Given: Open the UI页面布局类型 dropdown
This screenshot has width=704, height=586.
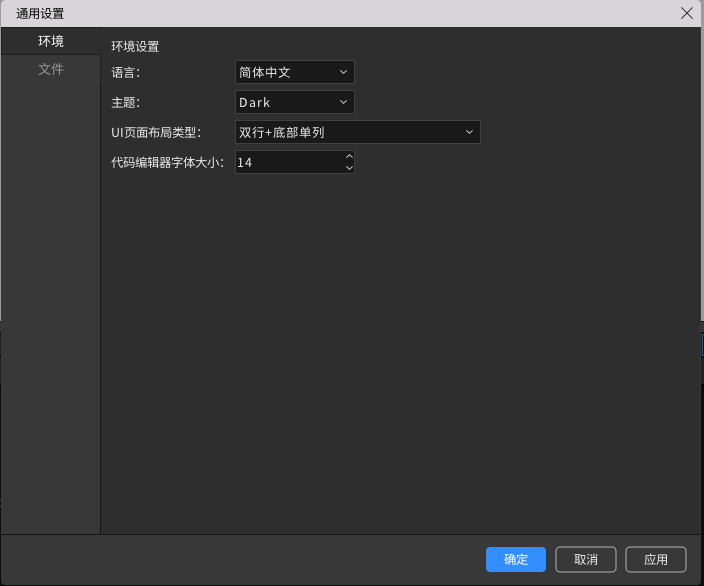Looking at the screenshot, I should pyautogui.click(x=357, y=132).
